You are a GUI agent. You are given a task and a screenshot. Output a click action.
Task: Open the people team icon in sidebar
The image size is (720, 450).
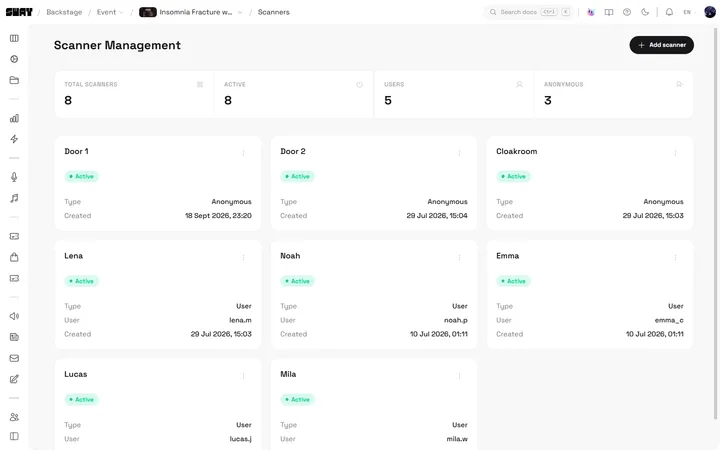tap(14, 417)
